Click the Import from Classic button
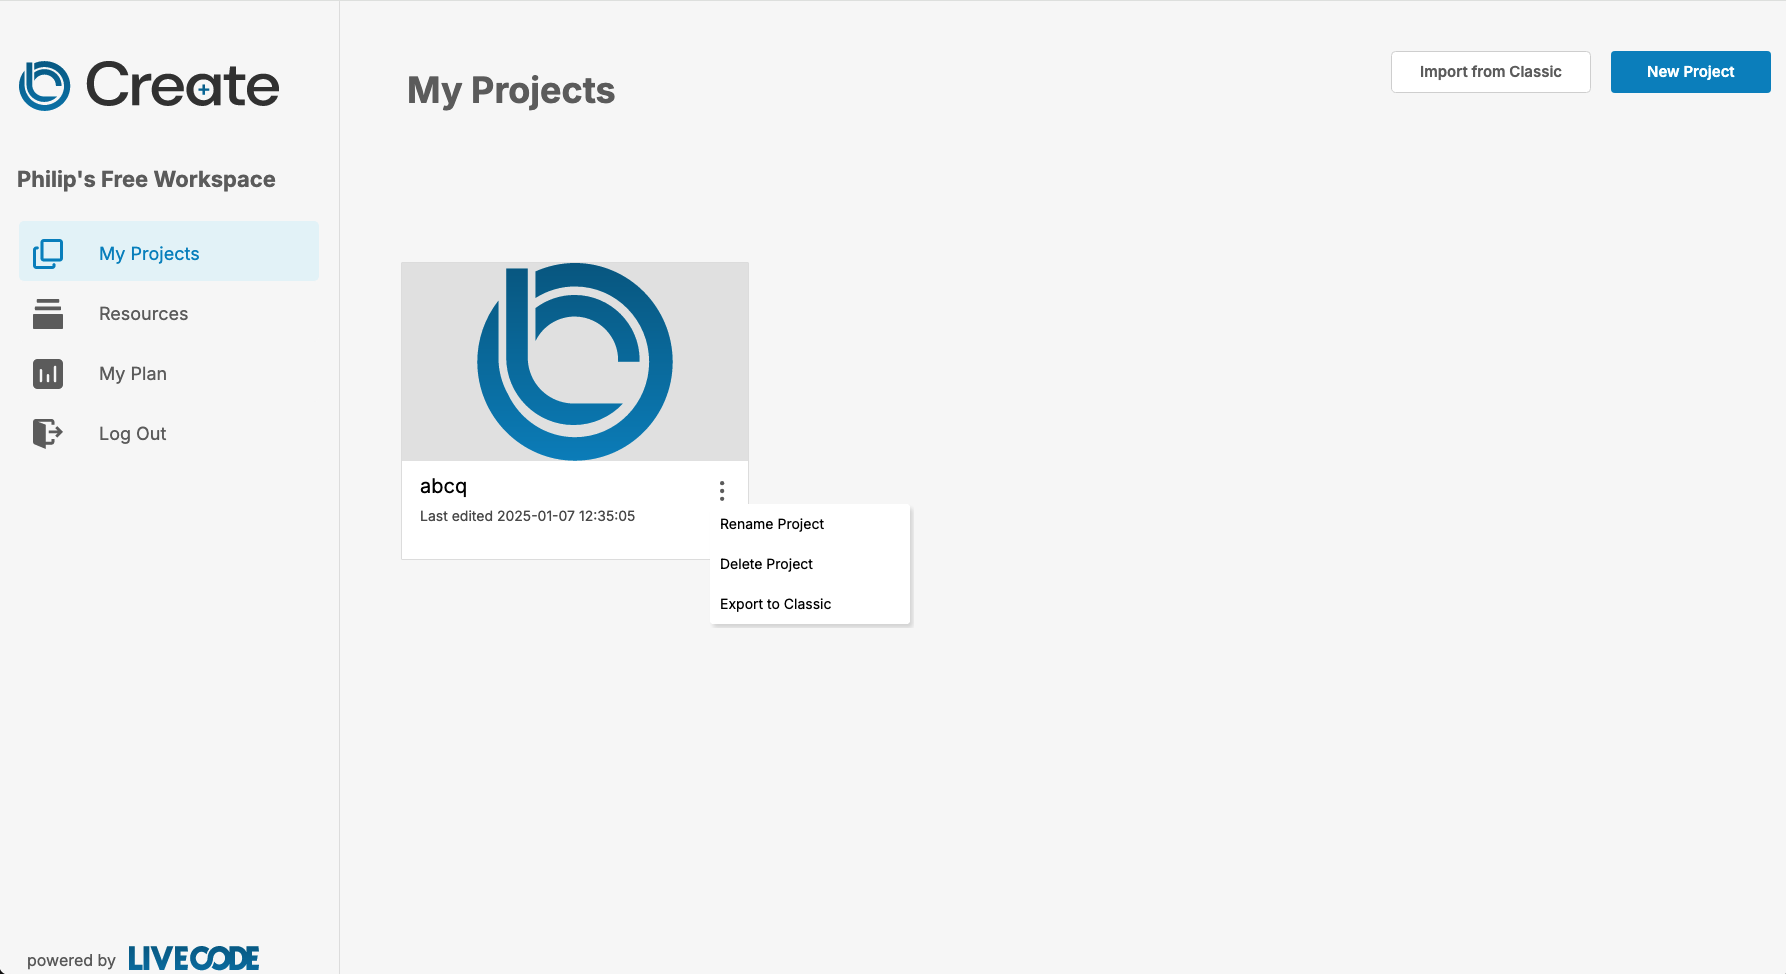This screenshot has width=1786, height=974. 1490,72
